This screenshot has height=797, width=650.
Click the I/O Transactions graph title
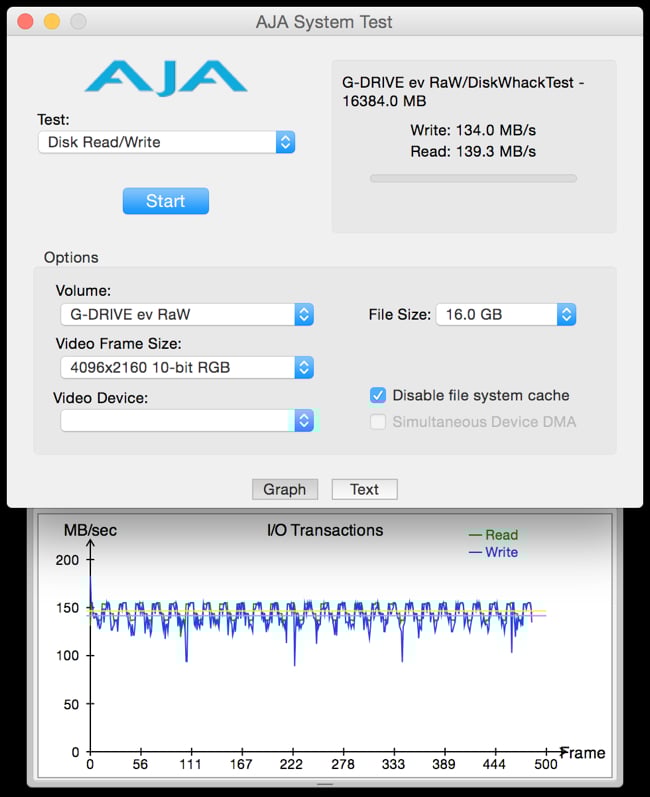tap(325, 530)
